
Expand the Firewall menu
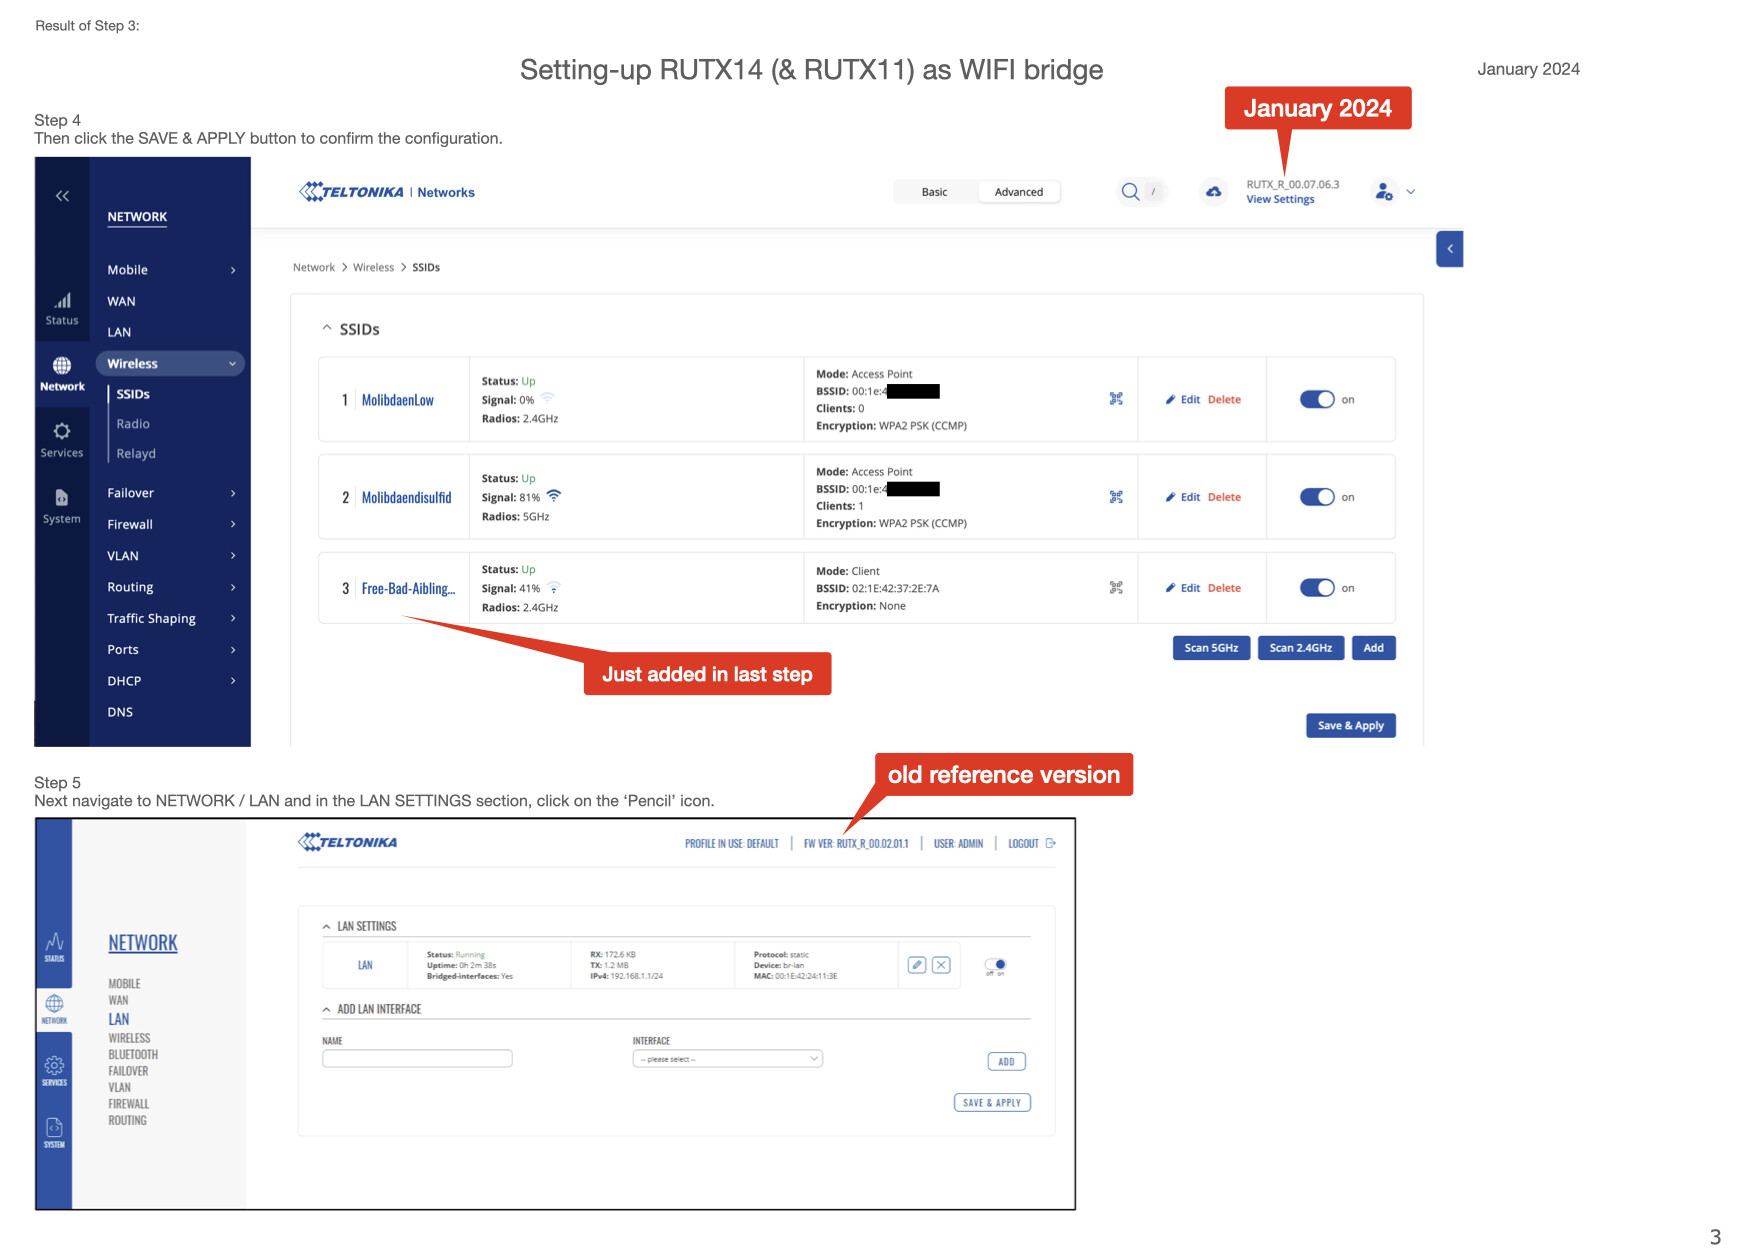tap(172, 524)
